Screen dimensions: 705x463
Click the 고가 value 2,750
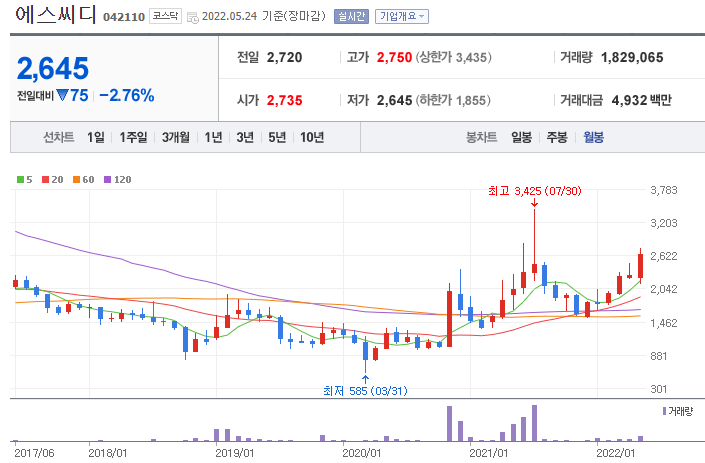[394, 58]
